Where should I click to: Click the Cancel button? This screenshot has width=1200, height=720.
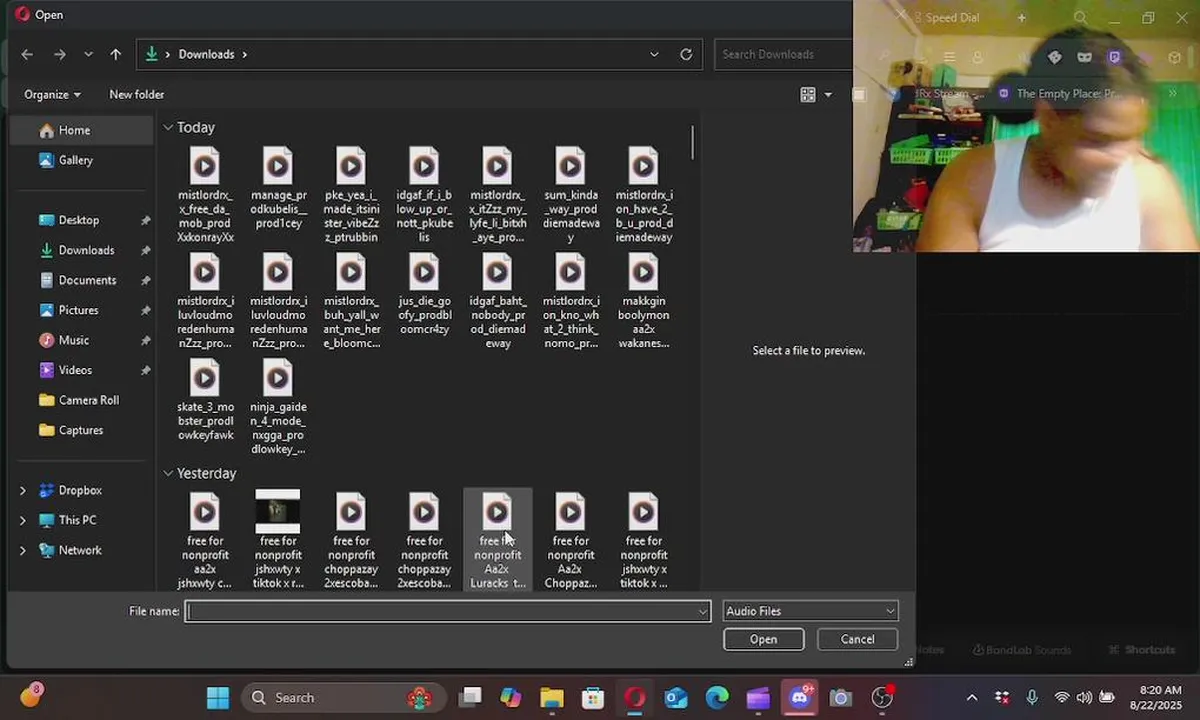857,639
